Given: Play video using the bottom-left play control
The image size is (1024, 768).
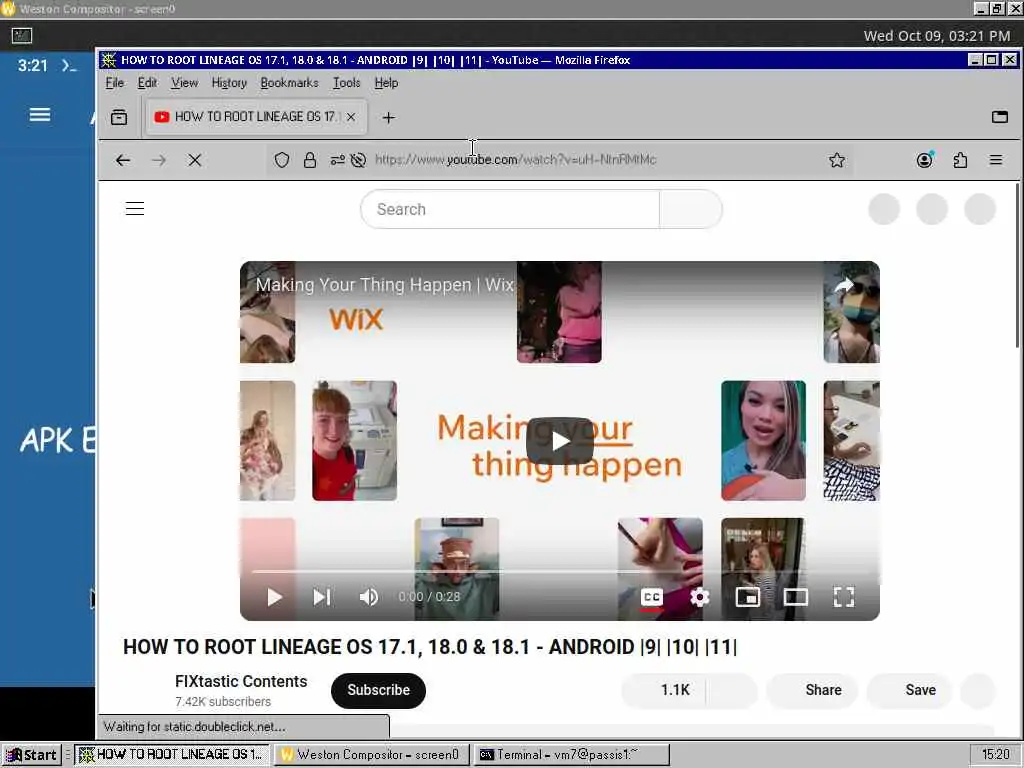Looking at the screenshot, I should (x=275, y=597).
